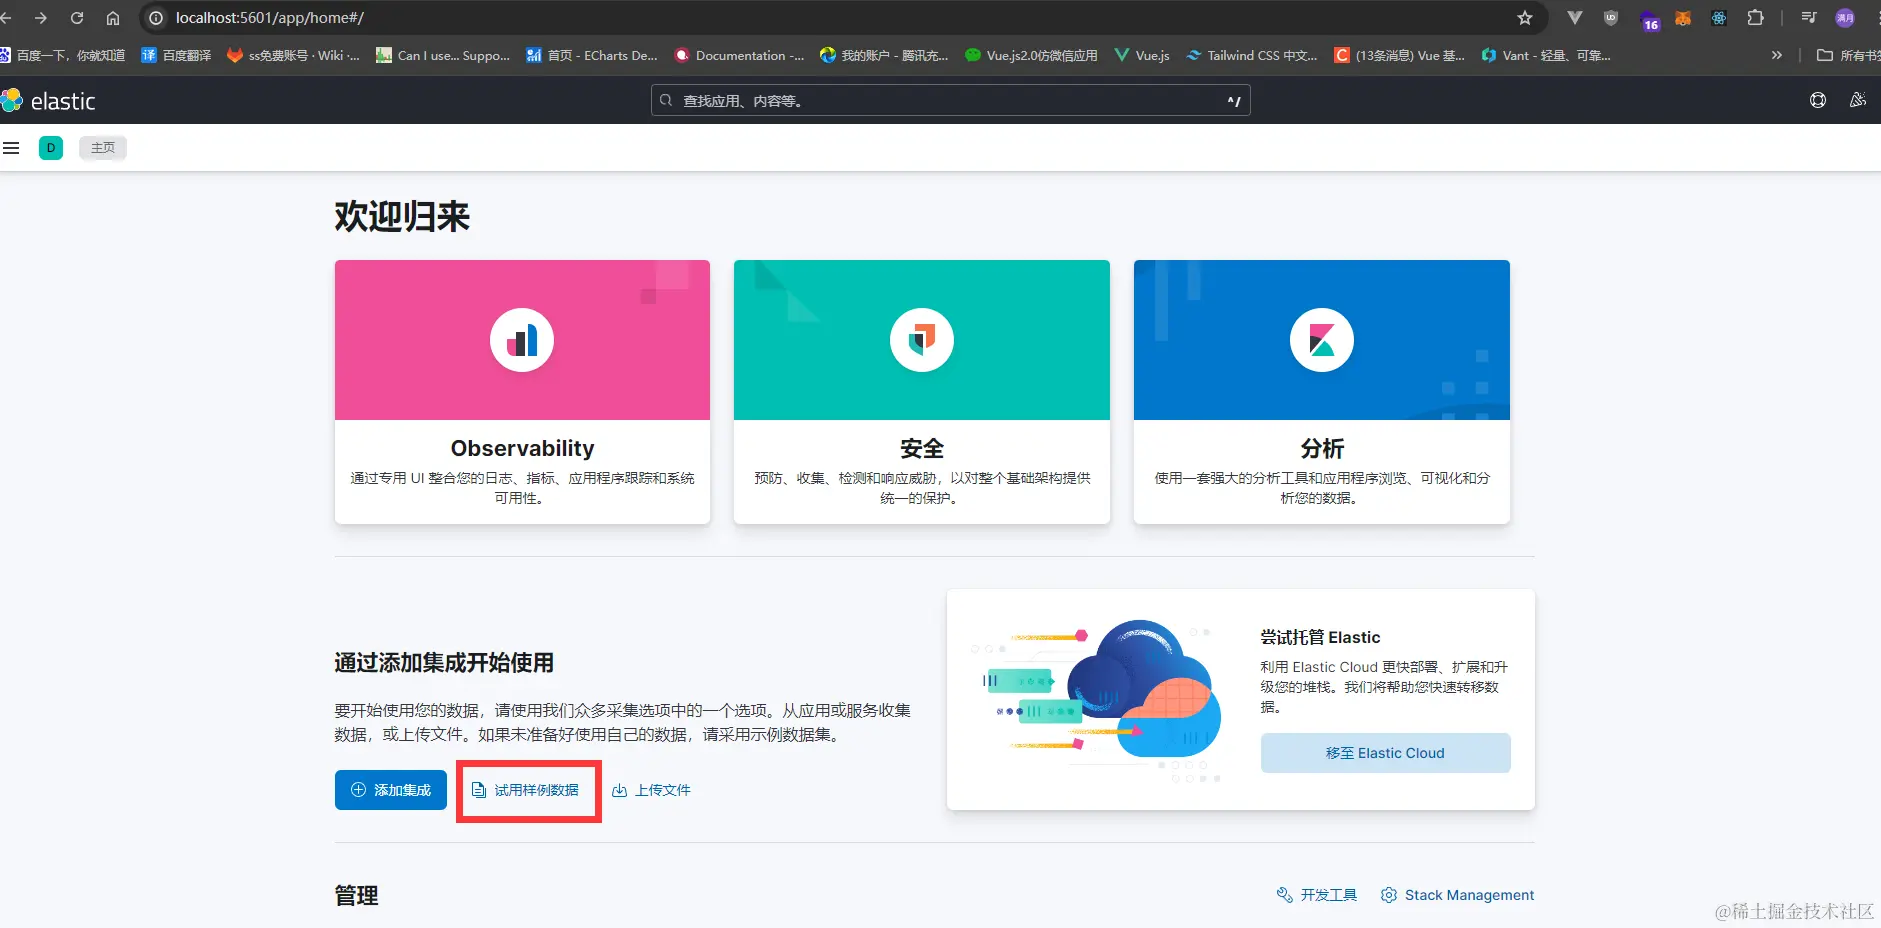
Task: Click the browser address bar URL
Action: pyautogui.click(x=270, y=18)
